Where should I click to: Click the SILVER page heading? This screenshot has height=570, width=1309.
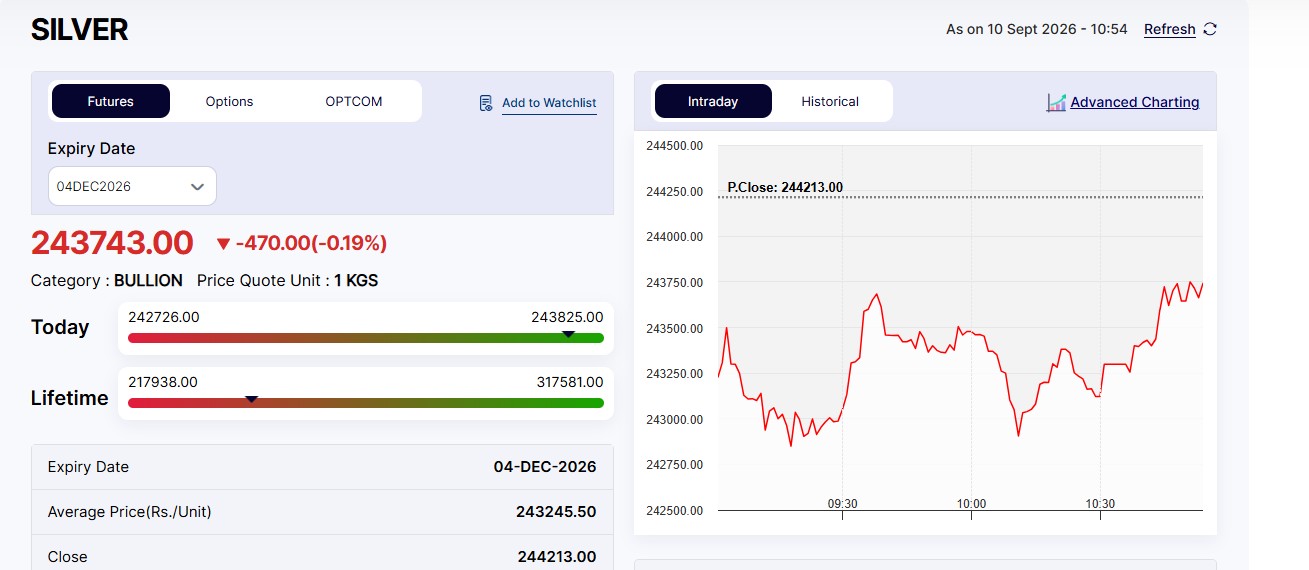80,30
